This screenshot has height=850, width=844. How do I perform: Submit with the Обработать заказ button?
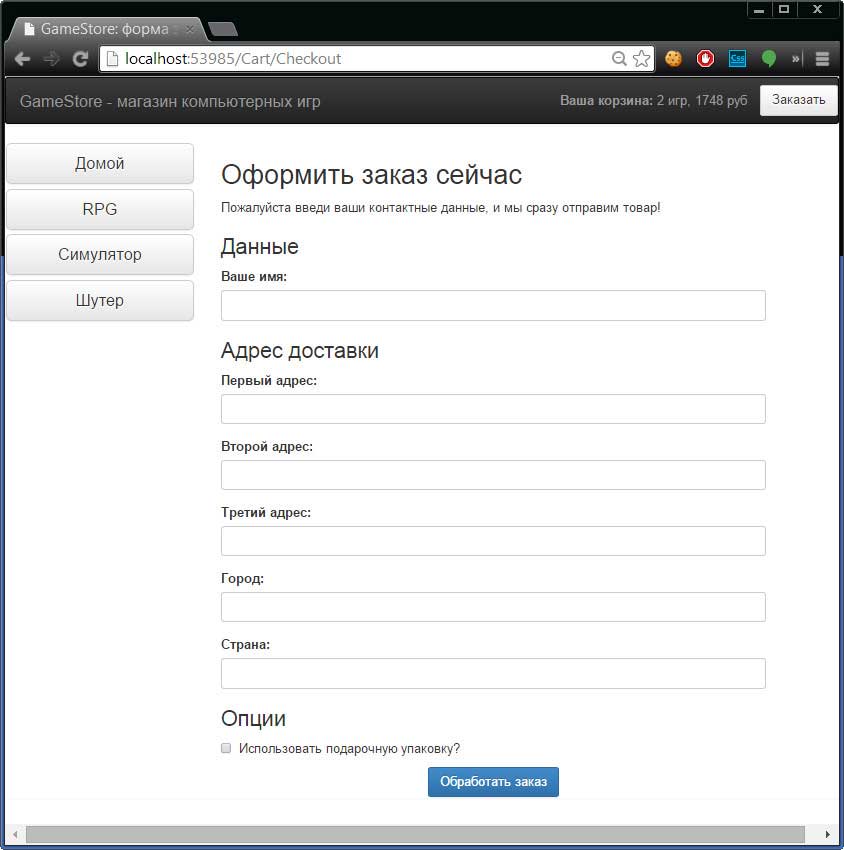(x=493, y=782)
